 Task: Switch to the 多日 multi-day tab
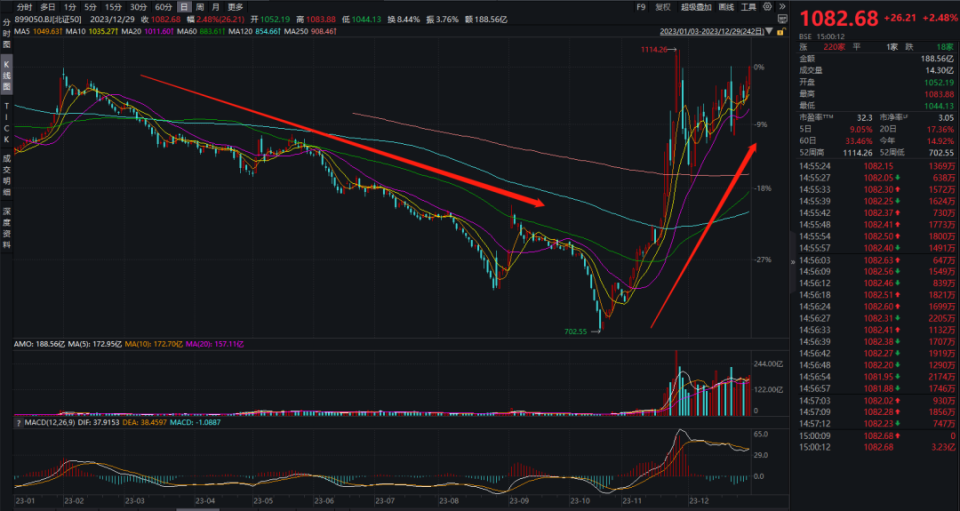(47, 7)
